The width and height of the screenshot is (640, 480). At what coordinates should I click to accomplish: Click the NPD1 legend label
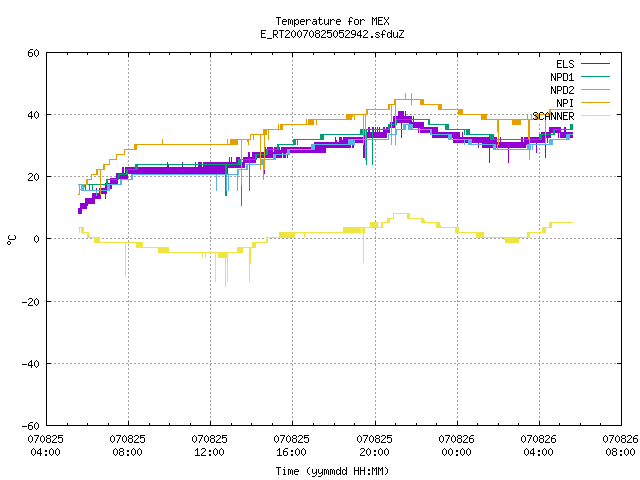562,77
